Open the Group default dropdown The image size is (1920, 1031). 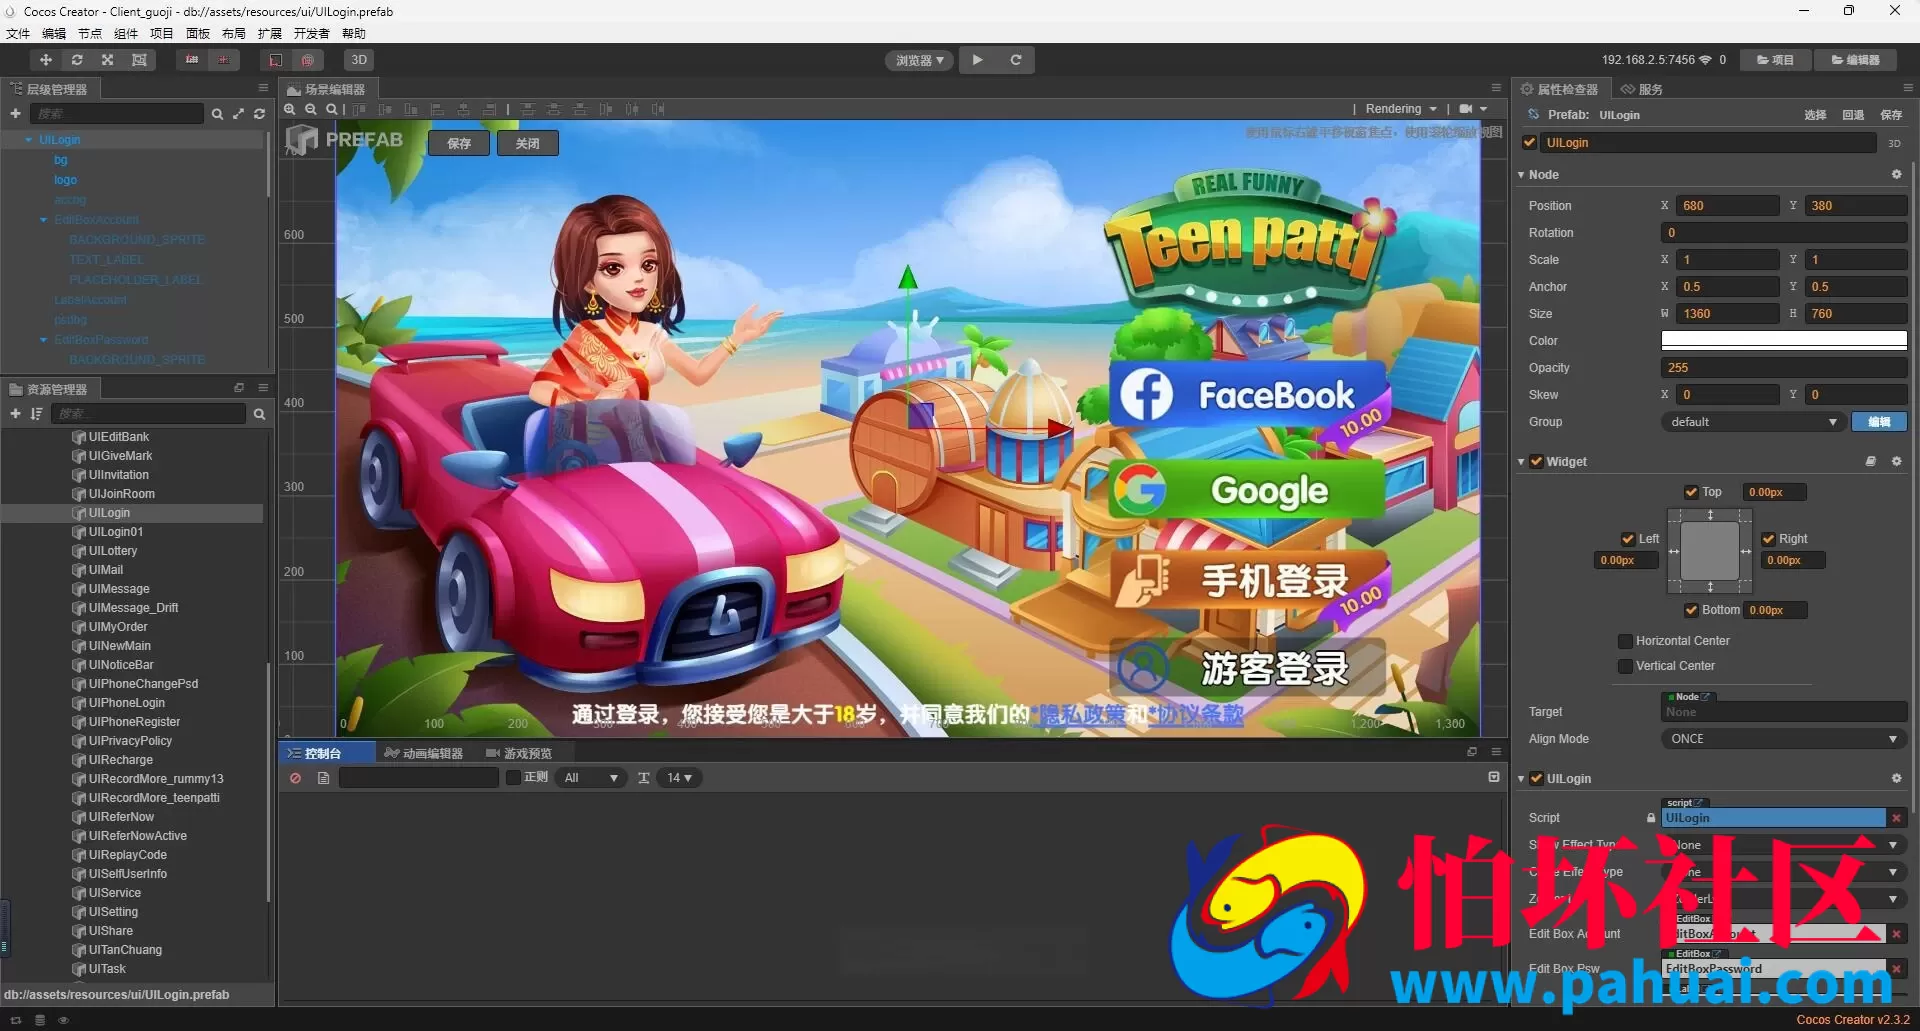1754,422
